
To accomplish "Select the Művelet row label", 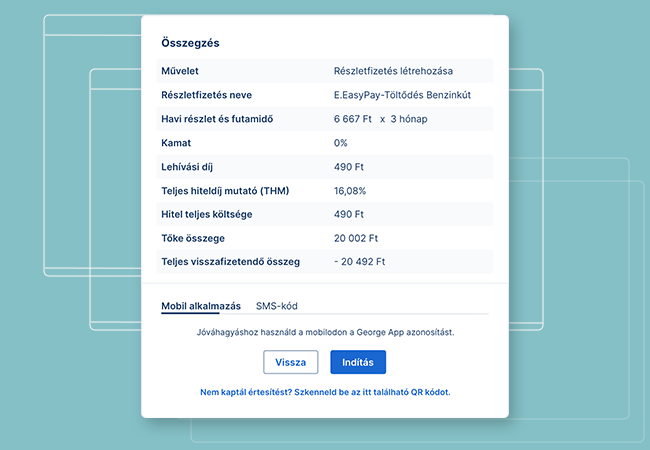I will click(180, 71).
